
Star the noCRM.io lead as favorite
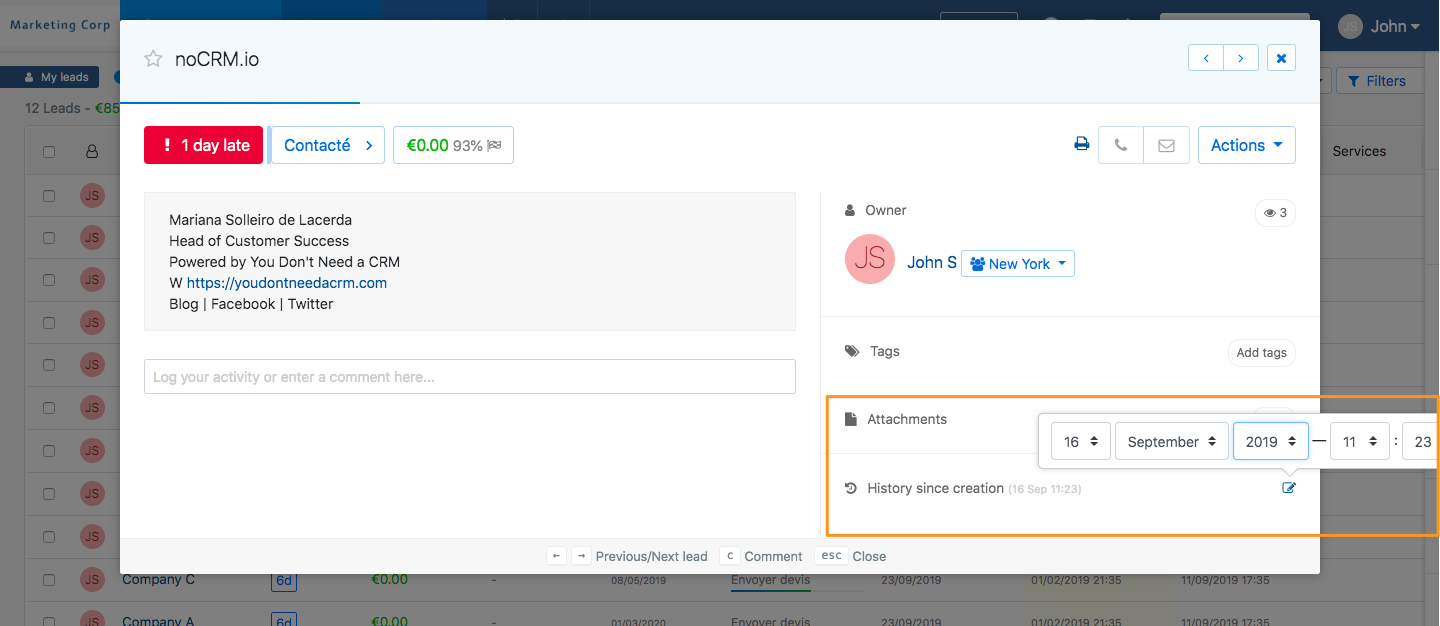coord(153,59)
